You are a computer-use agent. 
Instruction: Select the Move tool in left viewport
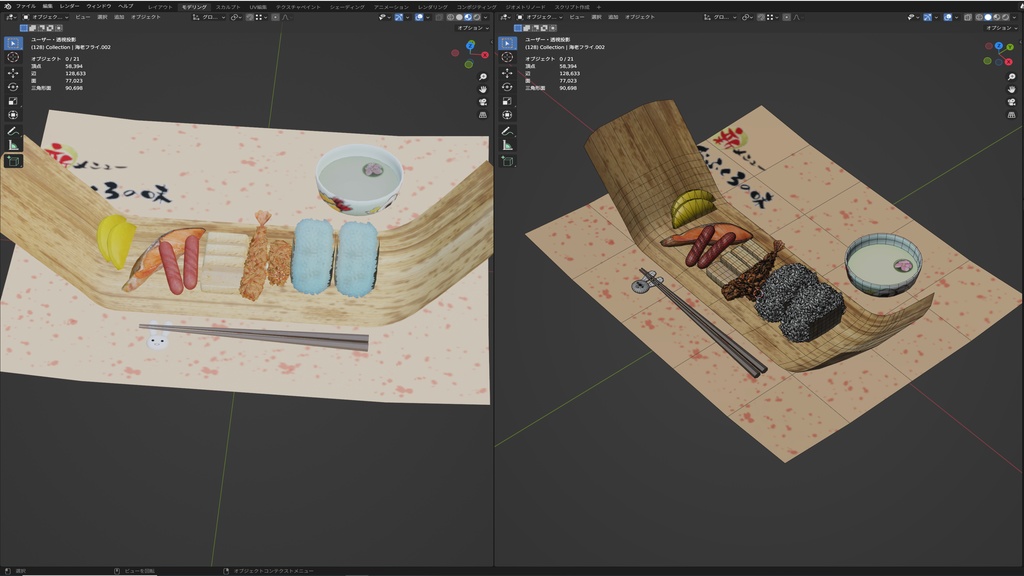(13, 73)
